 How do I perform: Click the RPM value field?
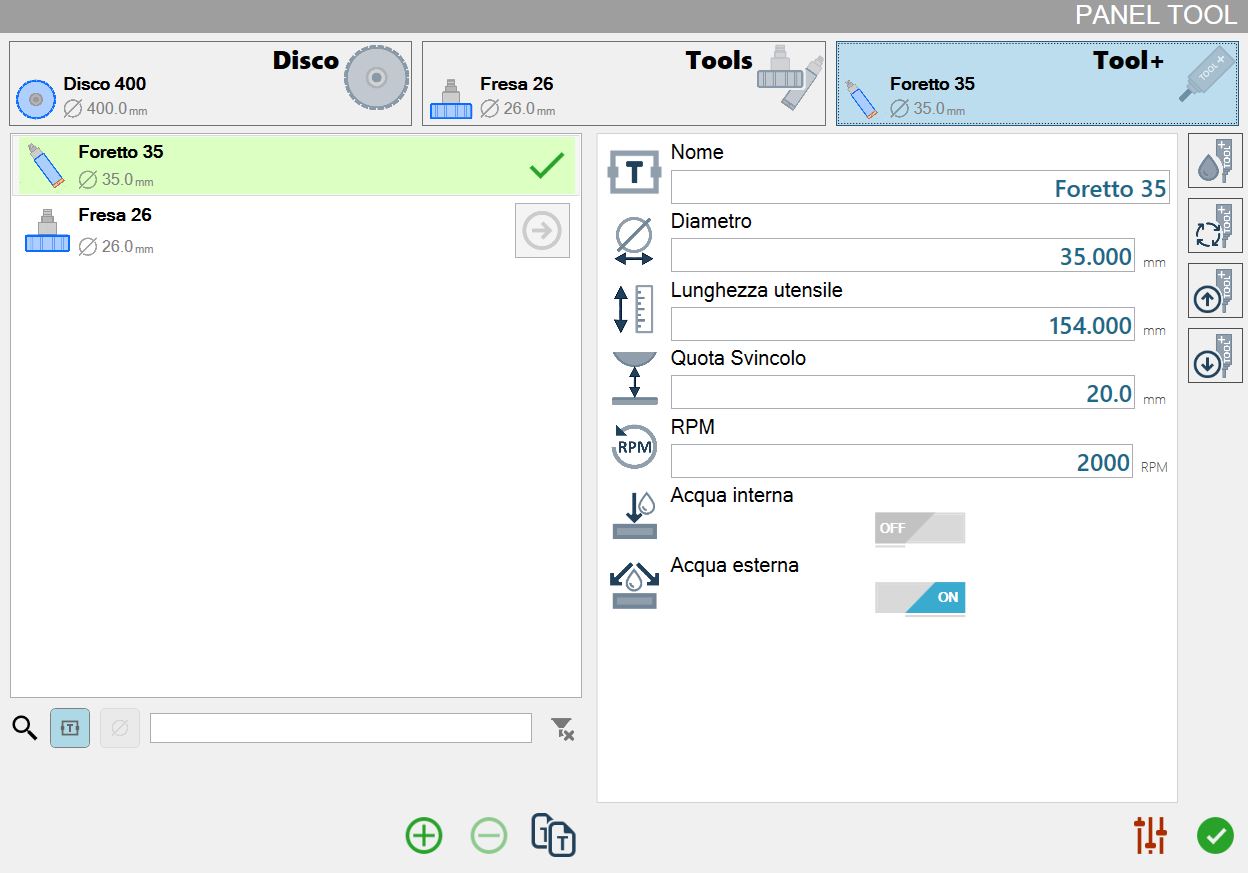point(901,461)
